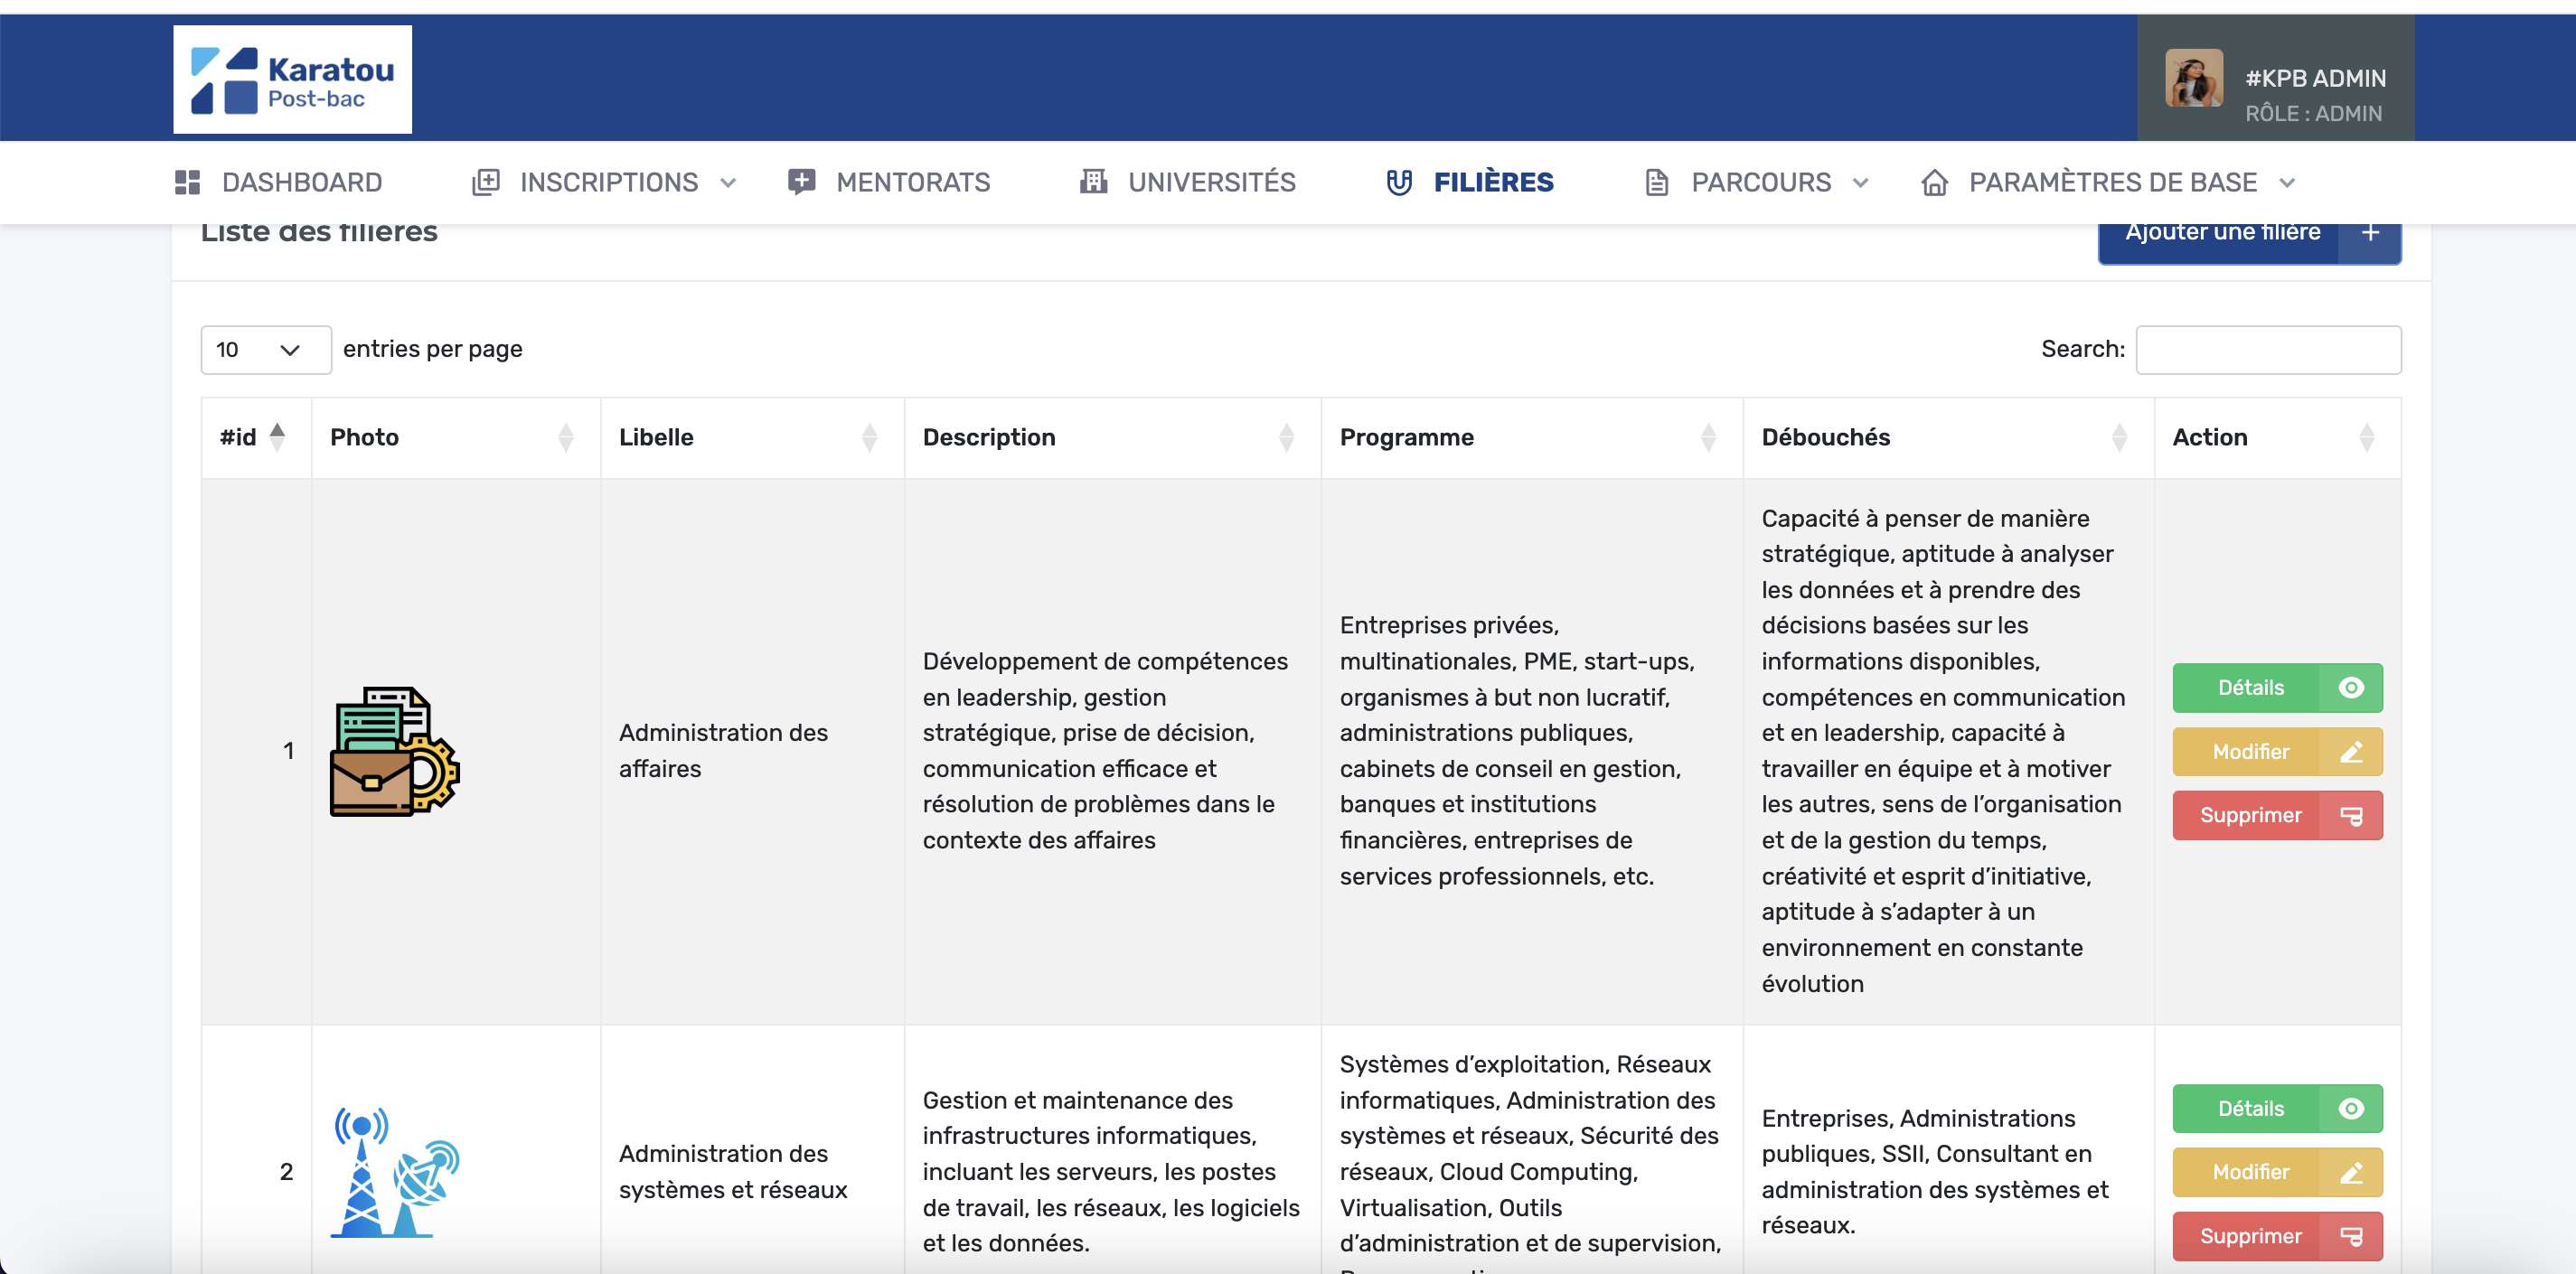Click the Parcours document icon

tap(1657, 182)
